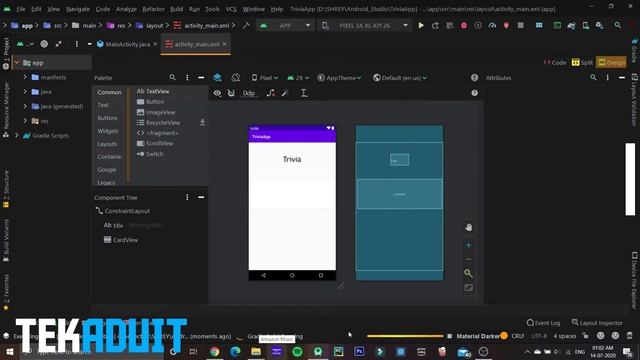The image size is (640, 360).
Task: Select Switch in the palette
Action: point(150,154)
